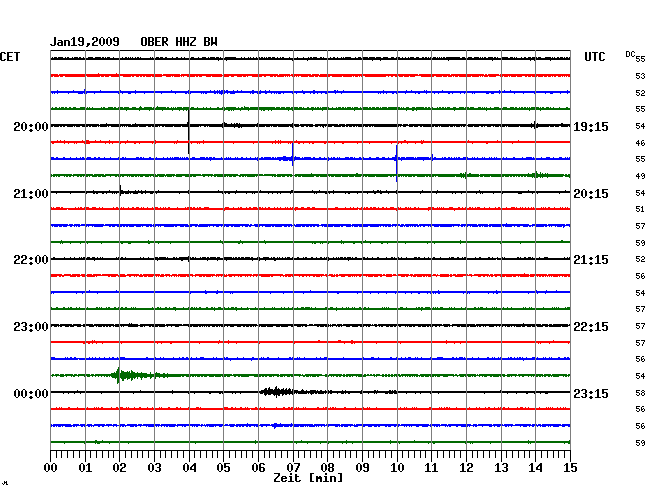Viewport: 650px width, 494px height.
Task: Click the 15 minute axis tick label
Action: click(570, 467)
